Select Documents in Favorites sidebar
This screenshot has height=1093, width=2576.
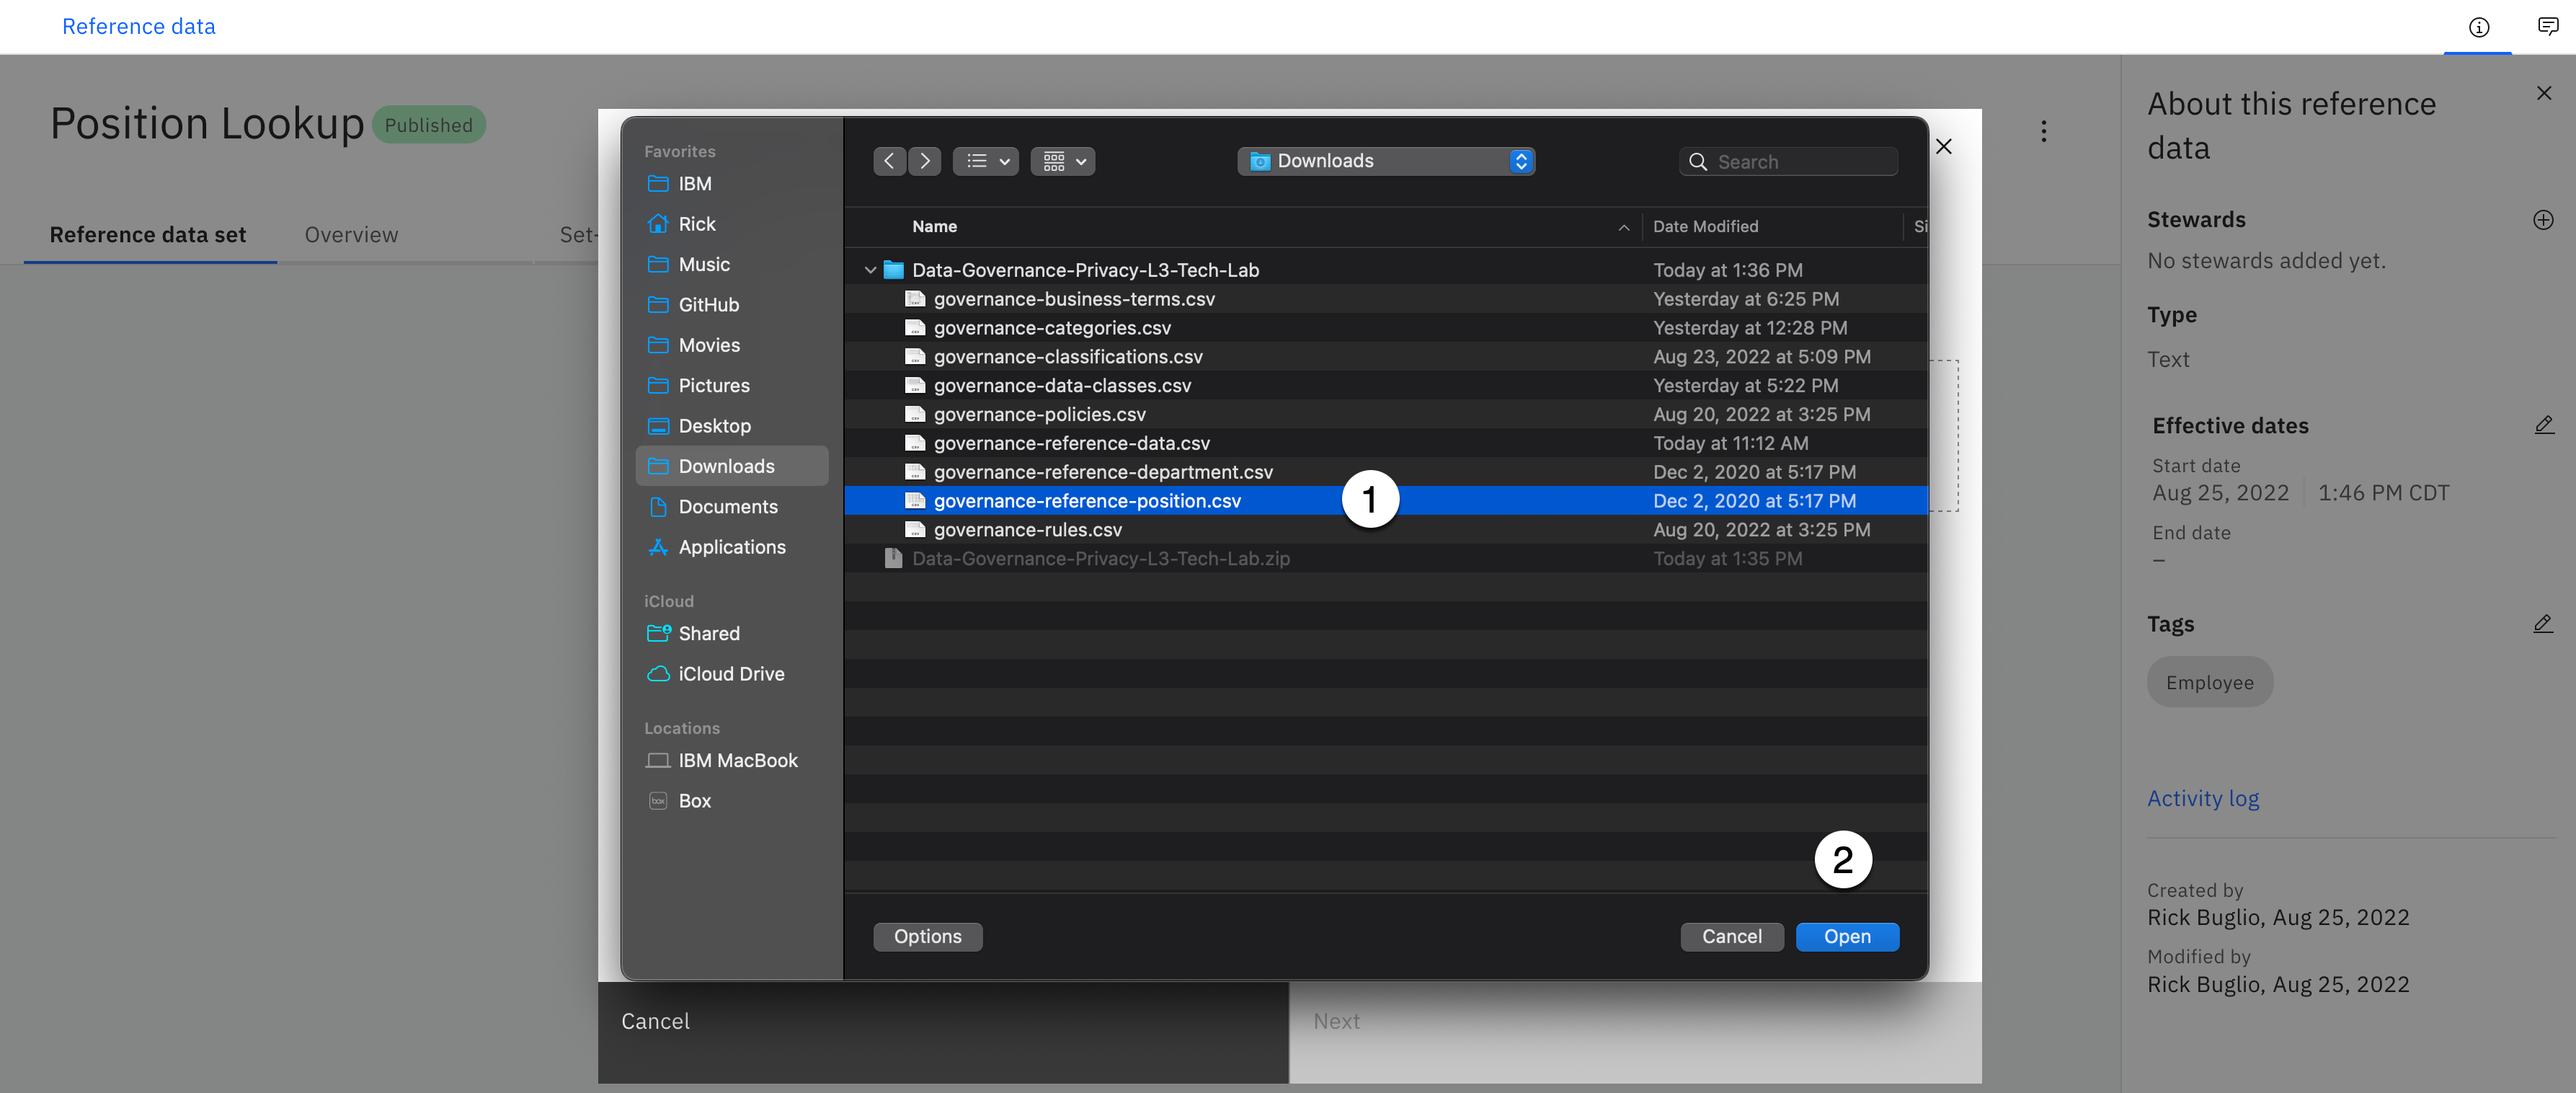click(x=727, y=507)
